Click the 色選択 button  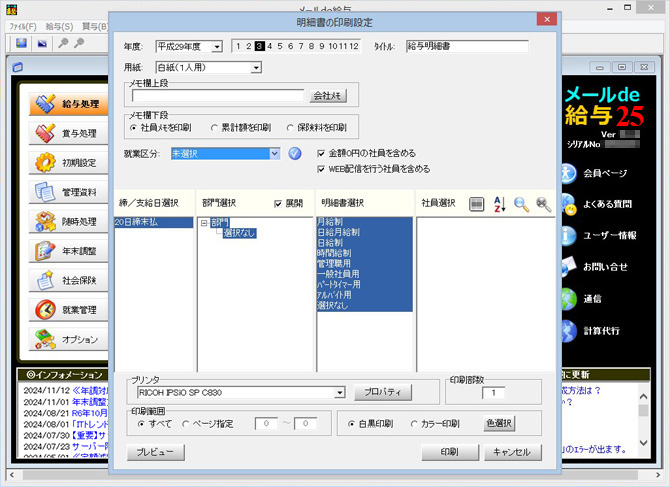tap(499, 423)
